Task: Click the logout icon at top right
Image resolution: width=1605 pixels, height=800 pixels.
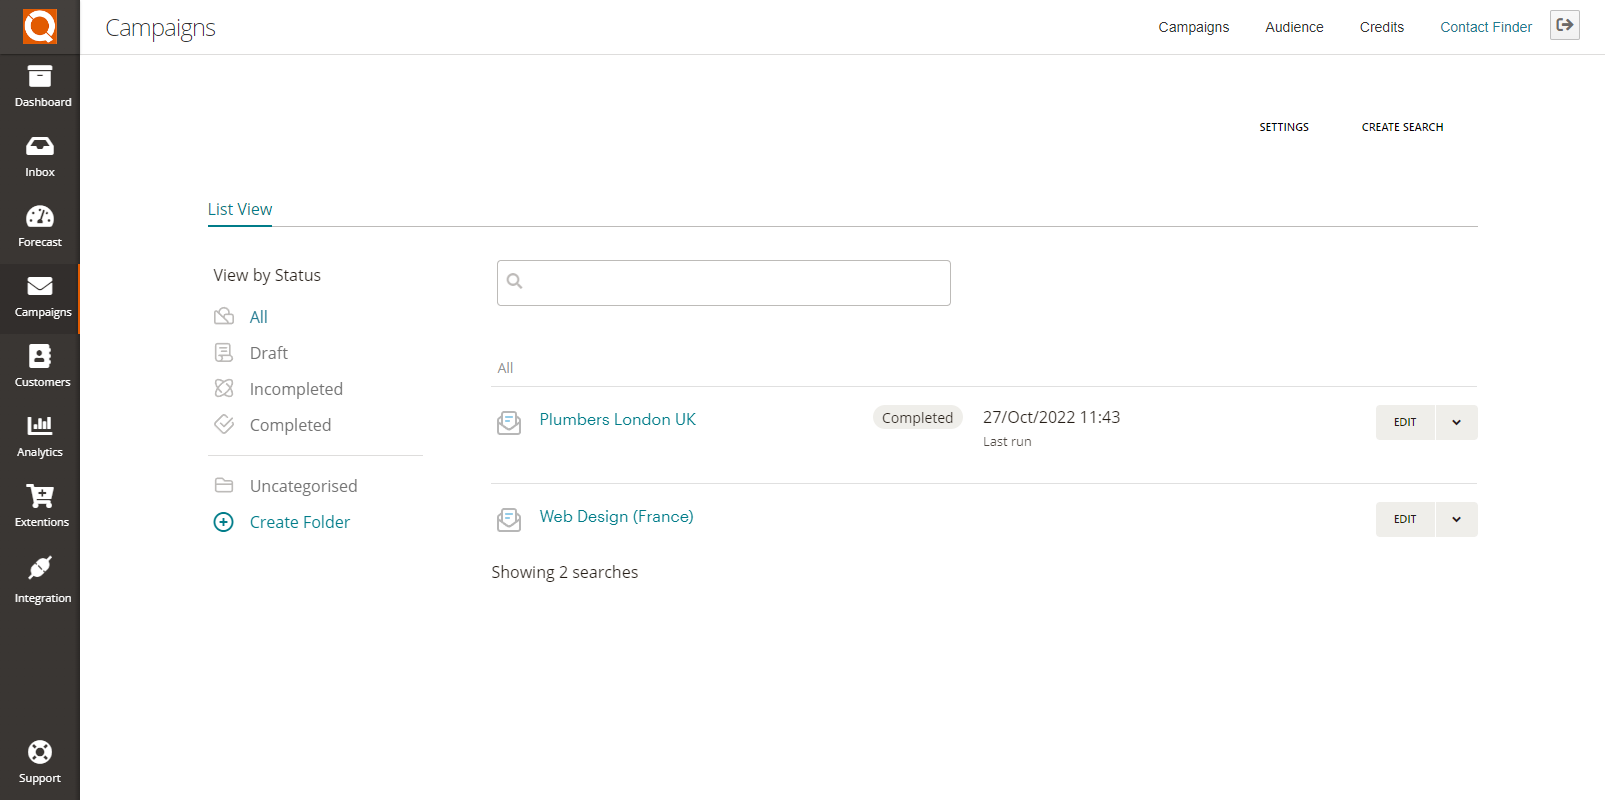Action: 1565,25
